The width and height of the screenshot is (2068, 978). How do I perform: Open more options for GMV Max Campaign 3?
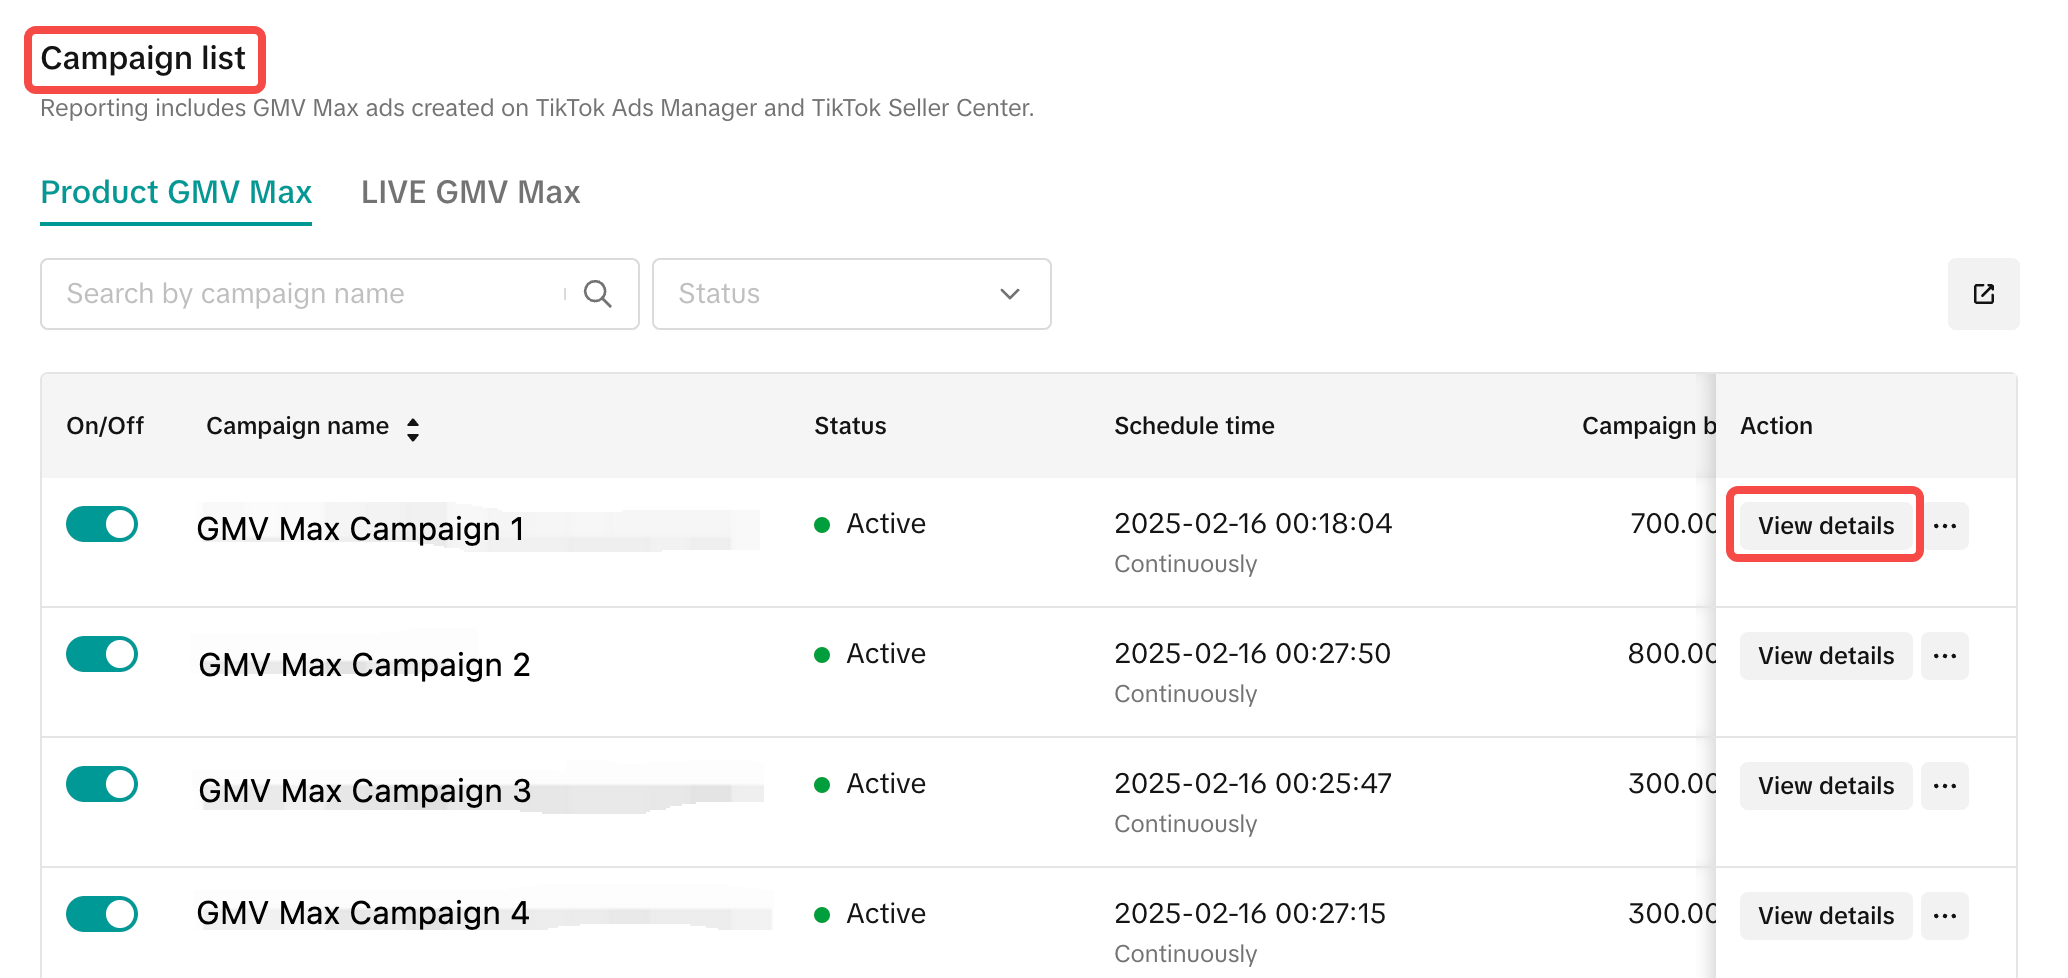click(x=1944, y=786)
